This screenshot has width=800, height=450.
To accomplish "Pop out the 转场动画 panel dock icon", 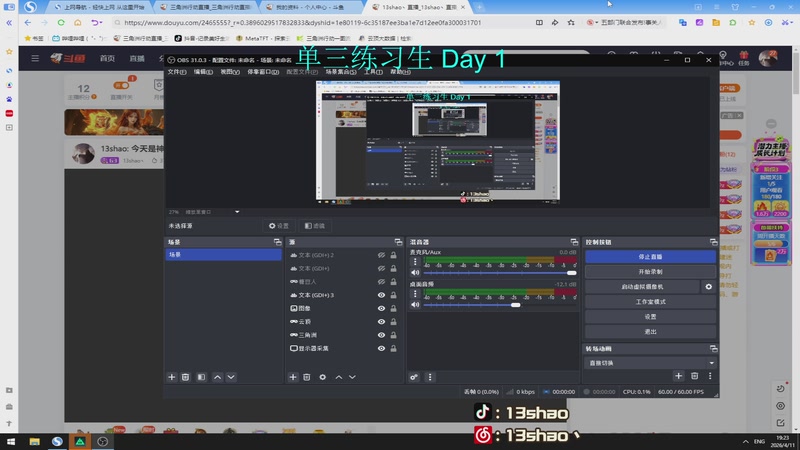I will pos(713,349).
